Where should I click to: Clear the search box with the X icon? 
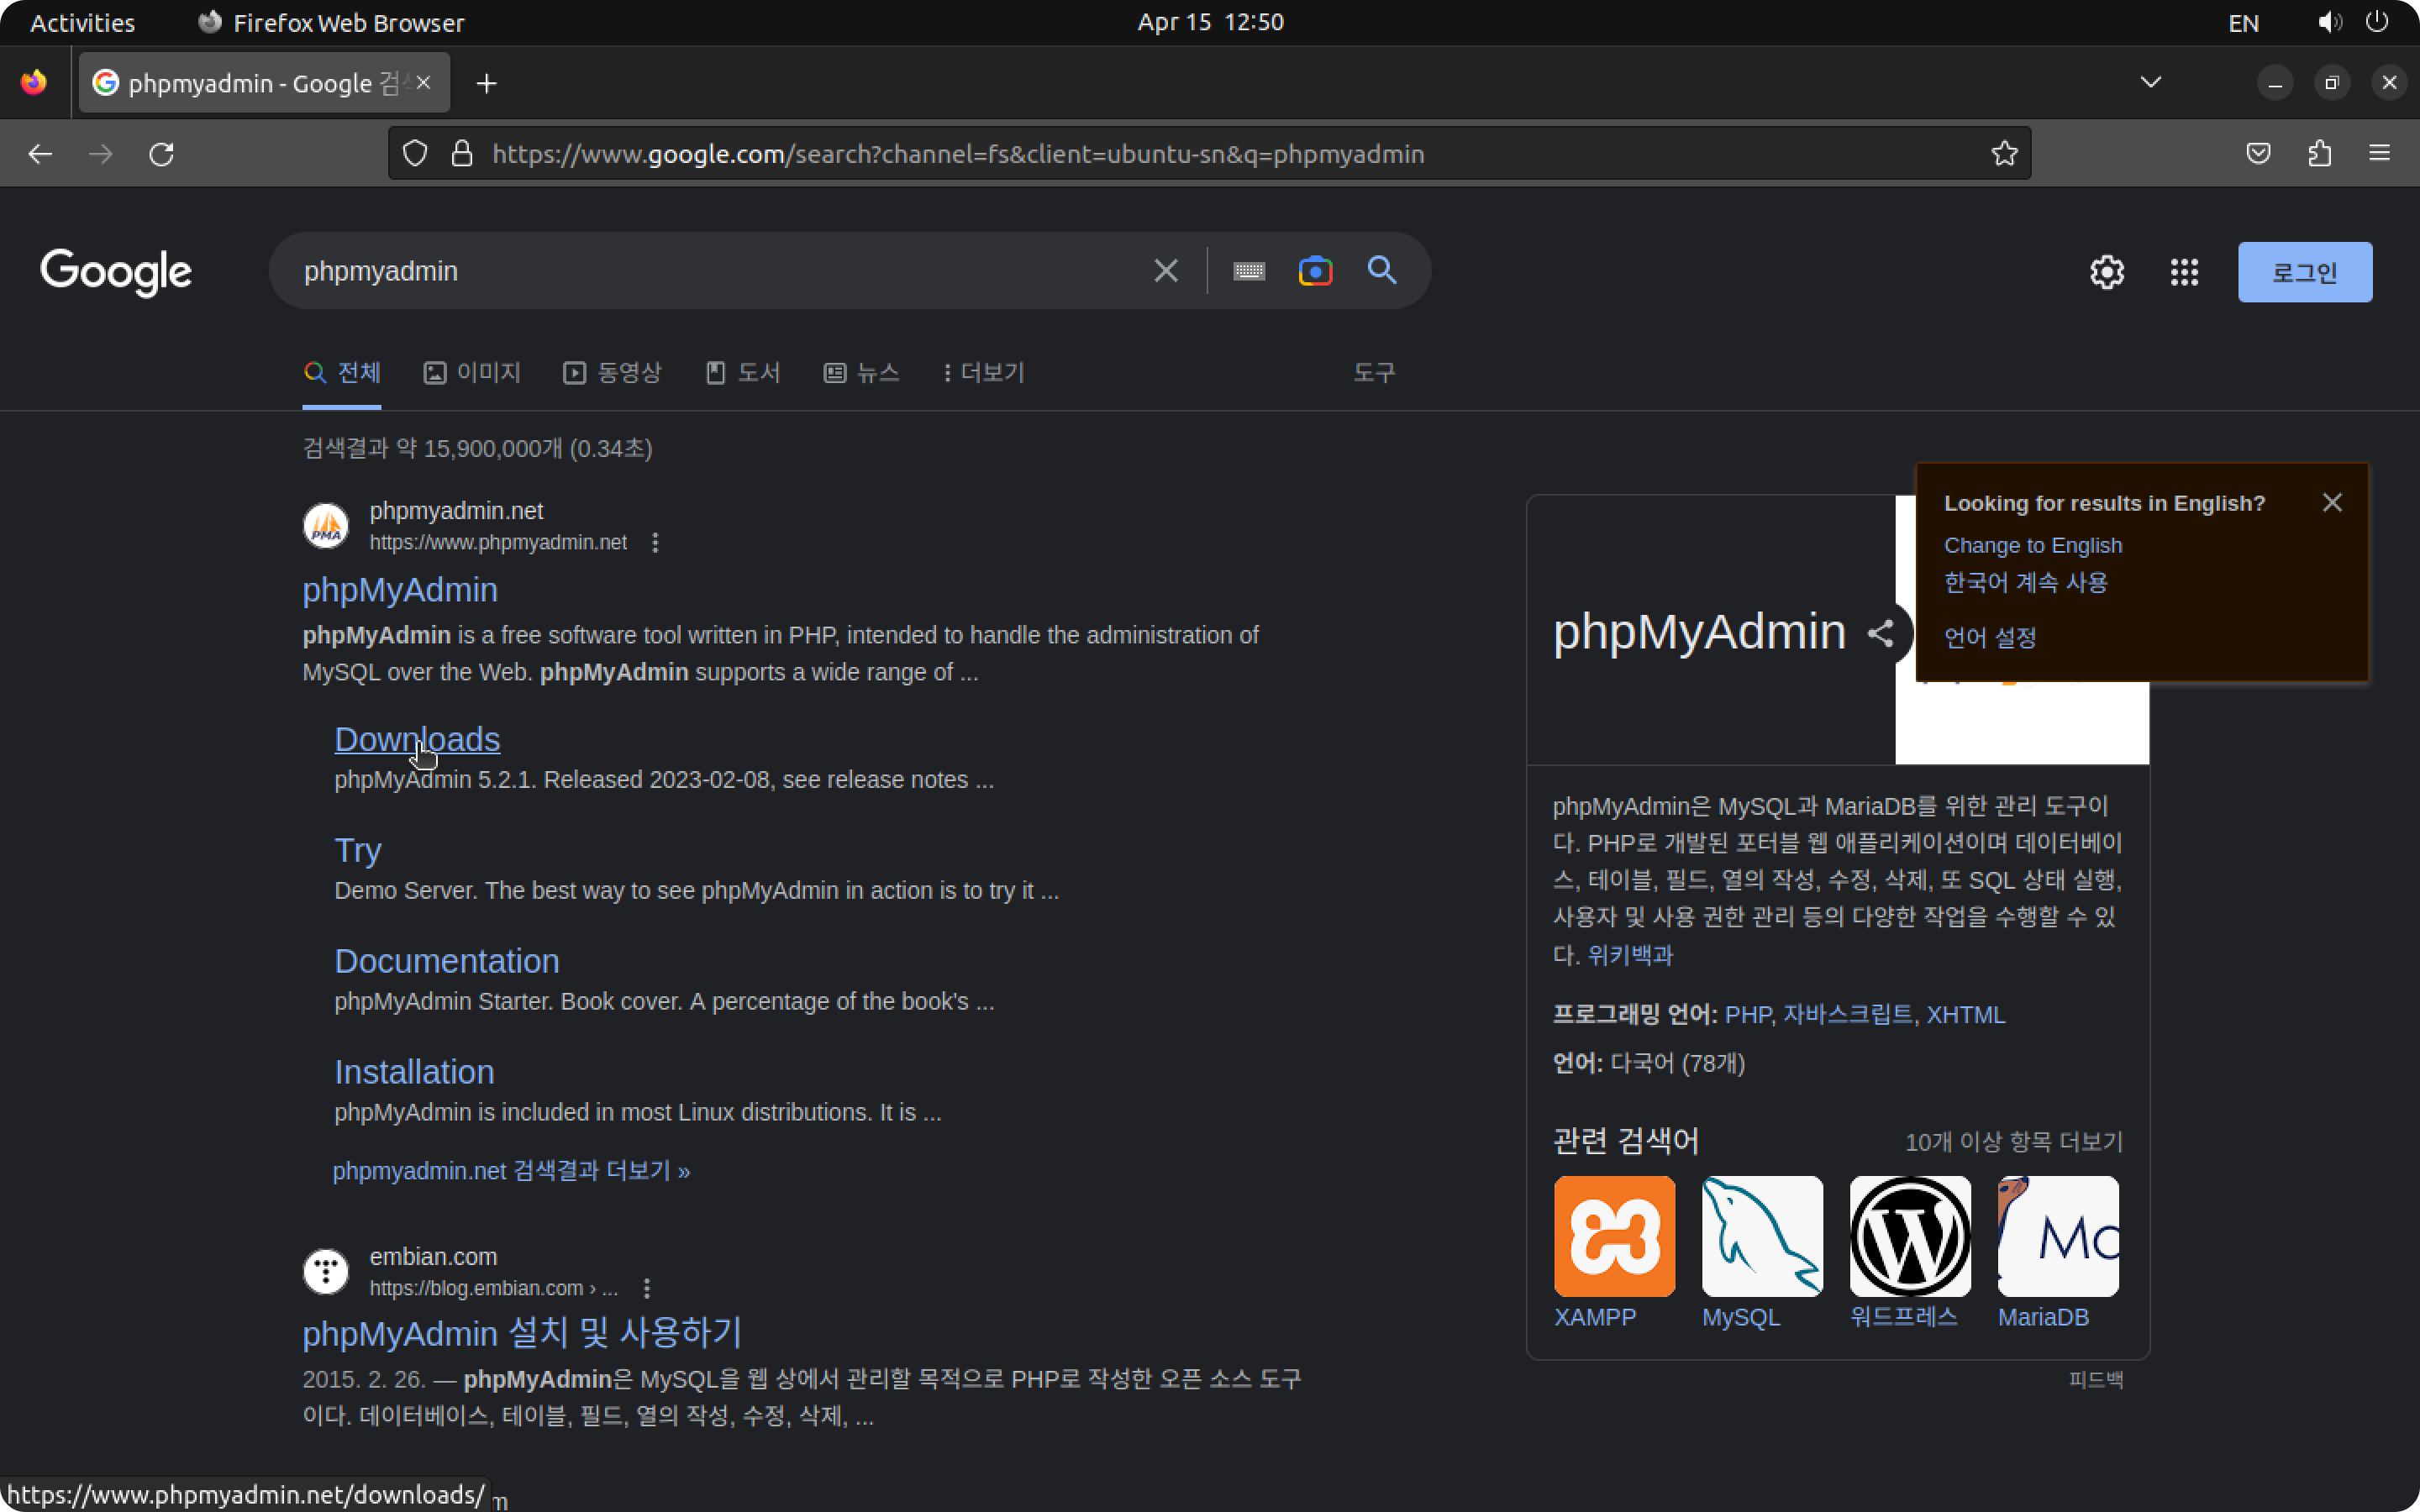pos(1165,271)
